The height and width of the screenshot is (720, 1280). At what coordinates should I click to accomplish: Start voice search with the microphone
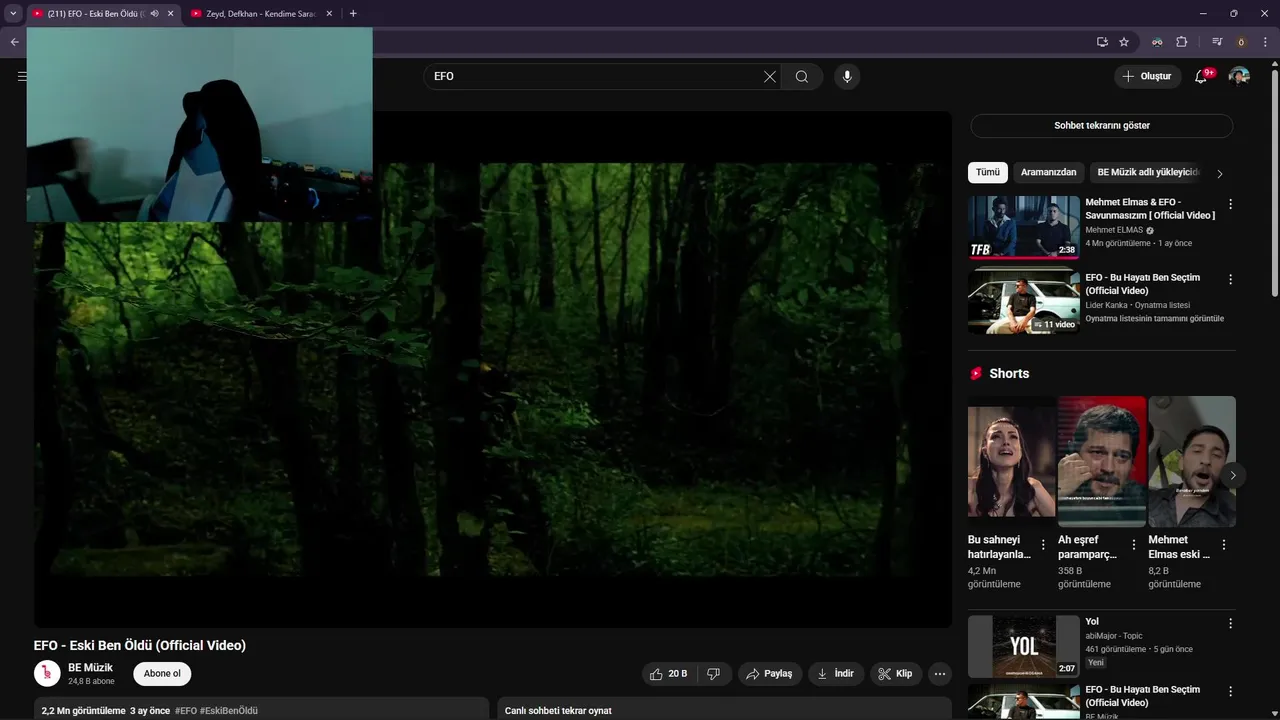847,77
